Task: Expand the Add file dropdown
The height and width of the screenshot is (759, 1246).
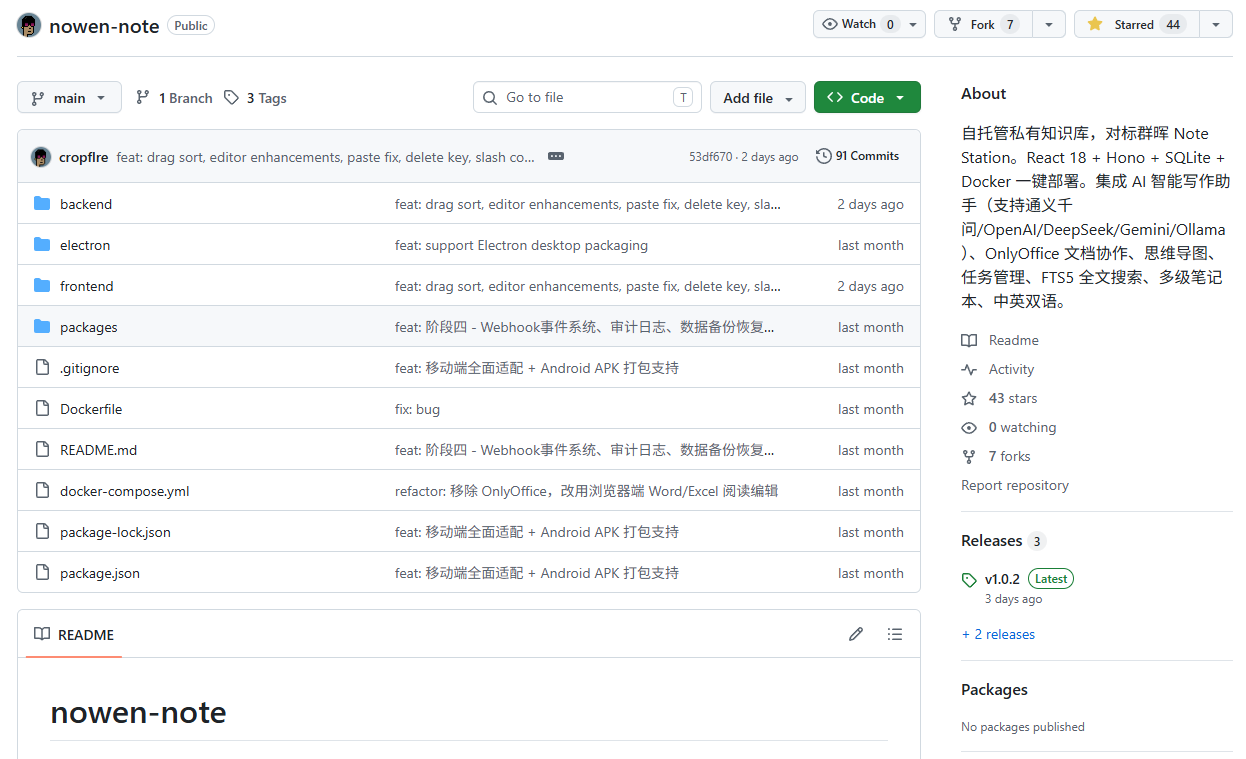Action: 758,98
